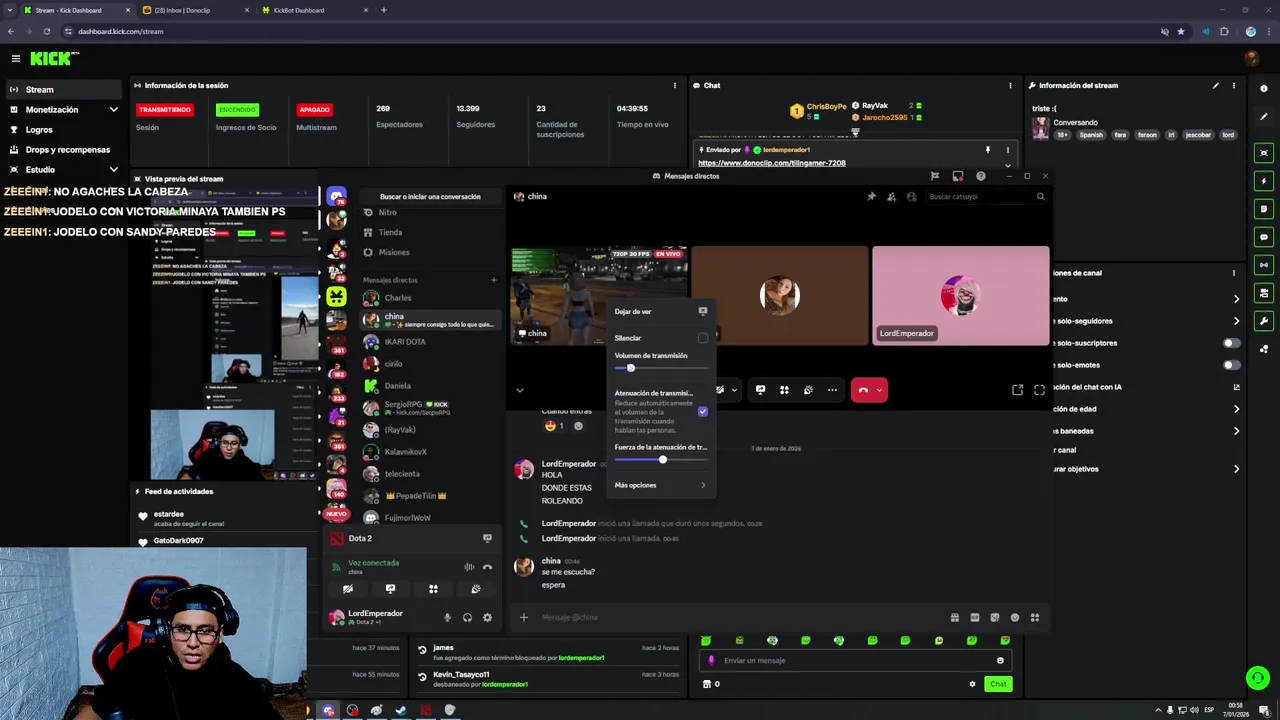Toggle the solo-emotes chat switch
Screen dimensions: 1280x720
coord(1232,365)
